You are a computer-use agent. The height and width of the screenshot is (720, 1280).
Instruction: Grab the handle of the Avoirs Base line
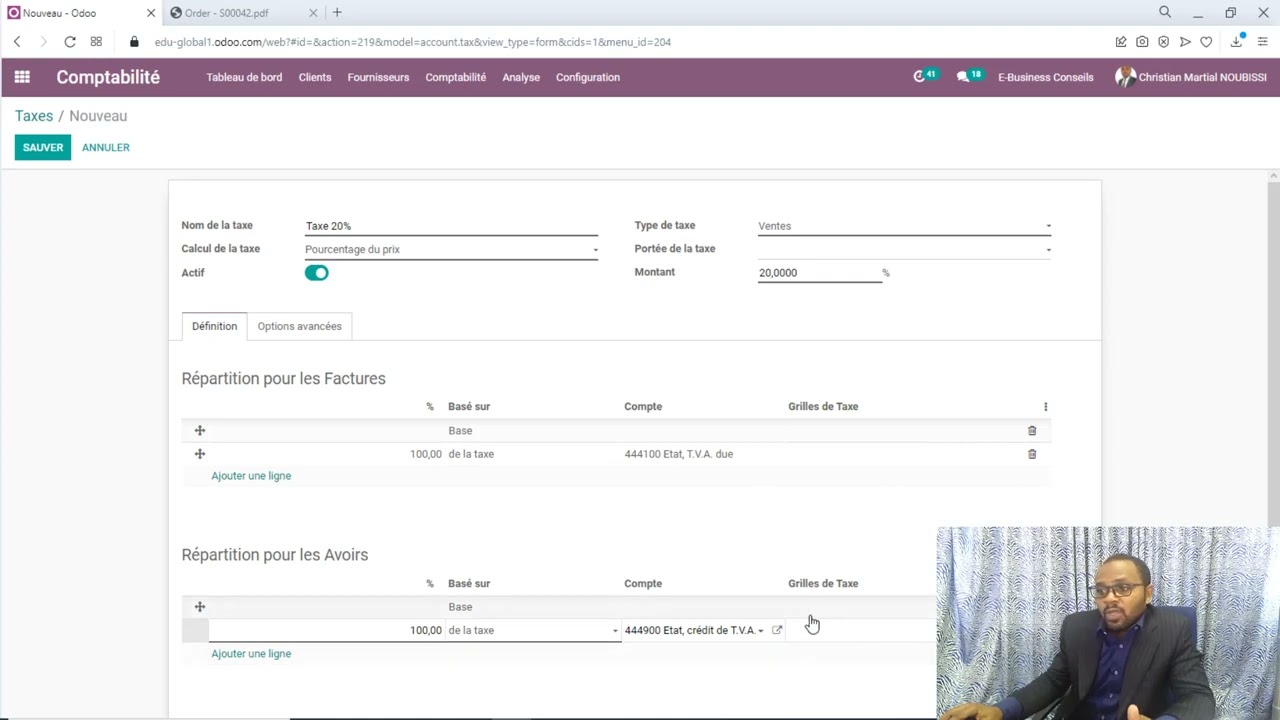click(199, 607)
